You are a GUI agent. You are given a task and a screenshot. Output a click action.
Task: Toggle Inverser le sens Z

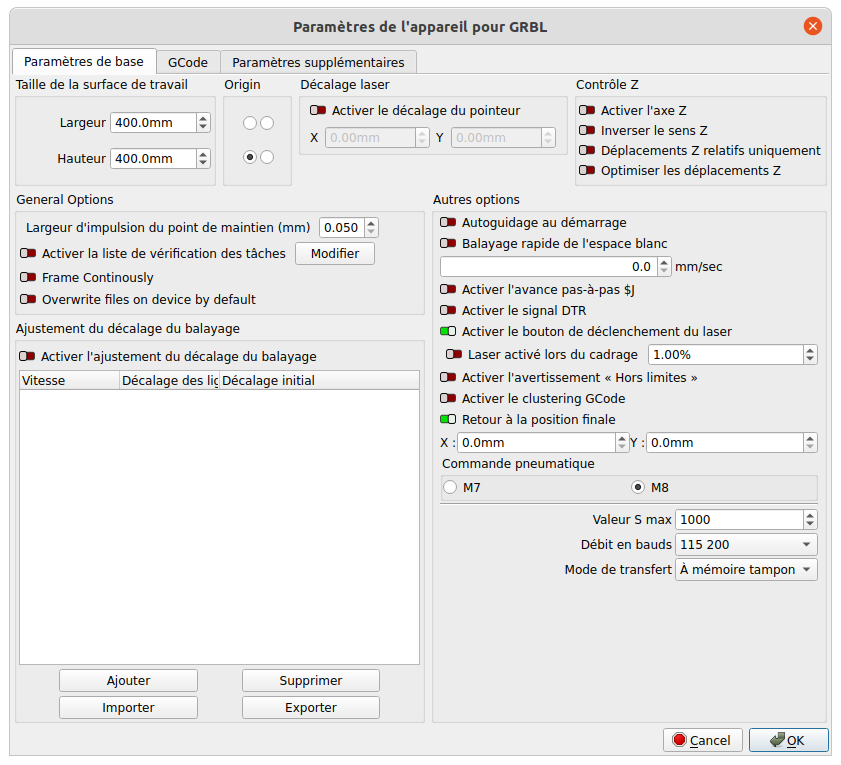click(587, 130)
